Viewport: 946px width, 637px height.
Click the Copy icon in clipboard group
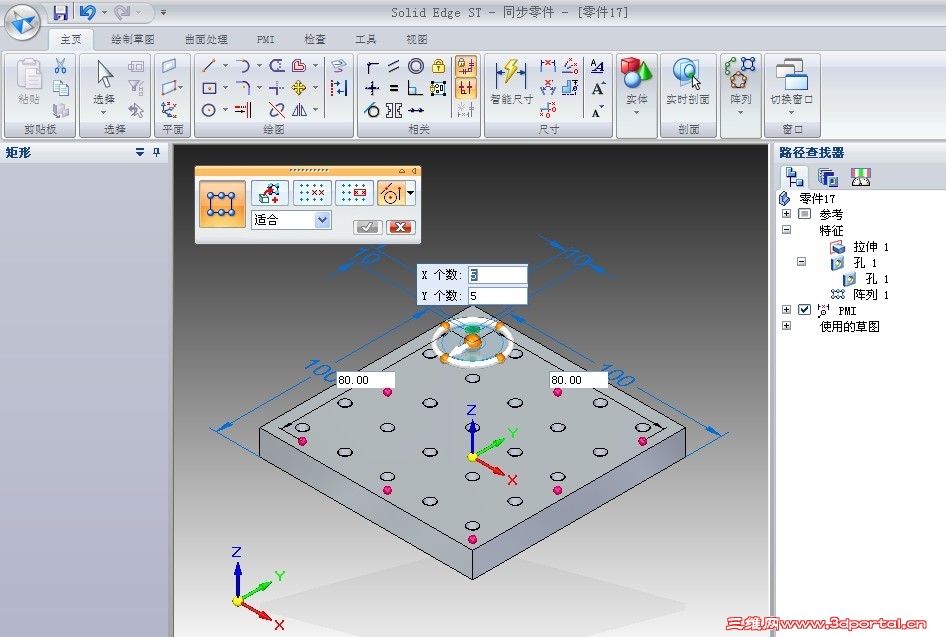coord(60,88)
